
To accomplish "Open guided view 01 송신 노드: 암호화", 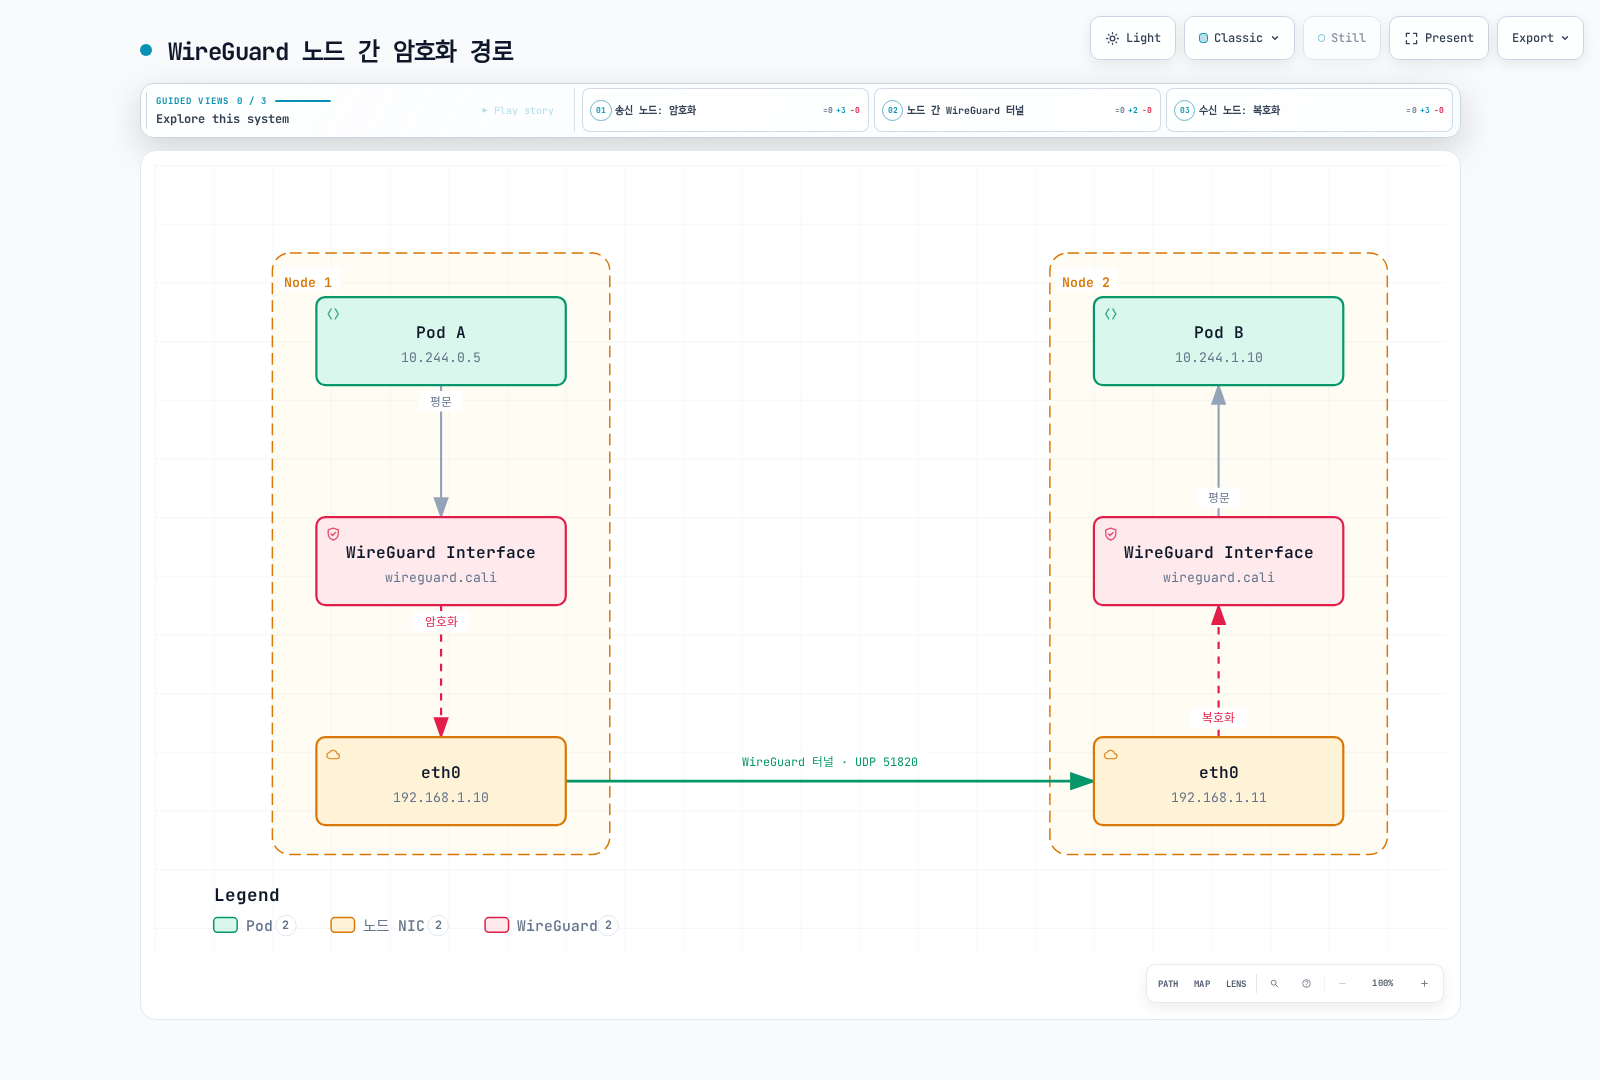I will 725,110.
